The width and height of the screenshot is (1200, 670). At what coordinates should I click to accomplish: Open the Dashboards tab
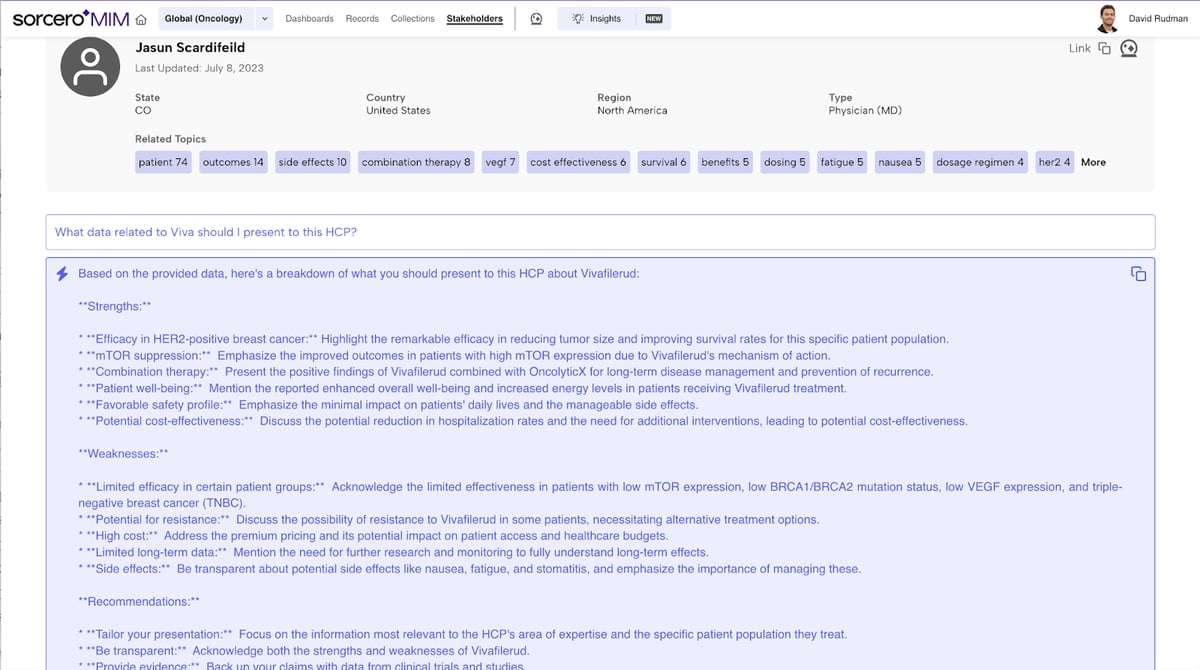point(310,19)
